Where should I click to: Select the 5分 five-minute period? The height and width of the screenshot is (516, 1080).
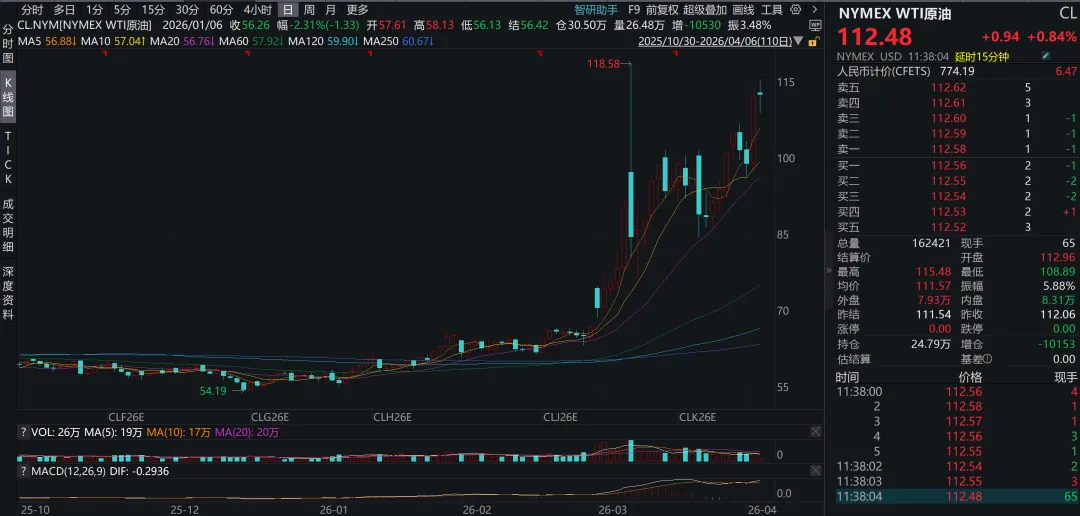pyautogui.click(x=122, y=10)
